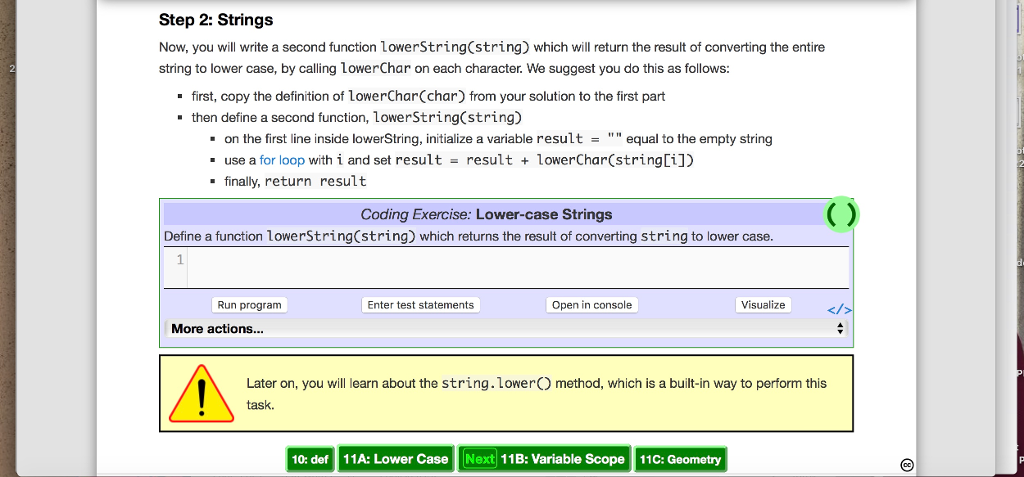Toggle the code editor via </> icon

pos(839,310)
